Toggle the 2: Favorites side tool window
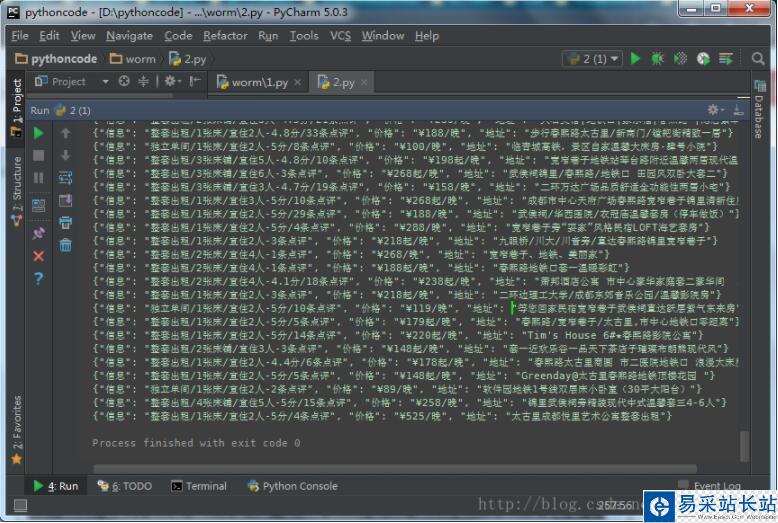The width and height of the screenshot is (778, 523). point(16,430)
